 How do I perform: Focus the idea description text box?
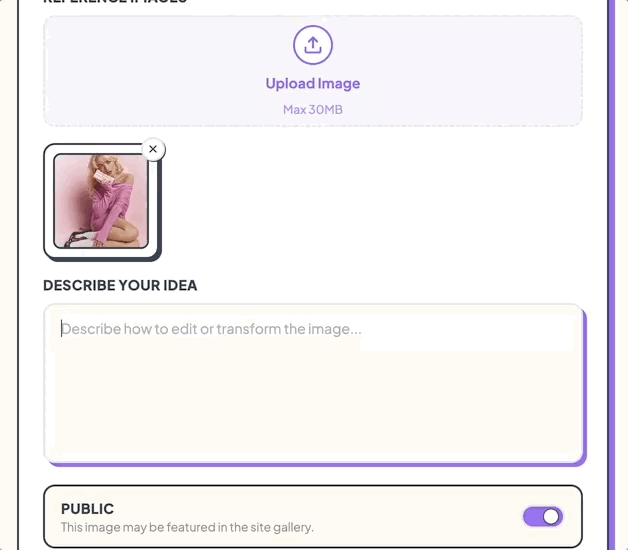(x=313, y=383)
